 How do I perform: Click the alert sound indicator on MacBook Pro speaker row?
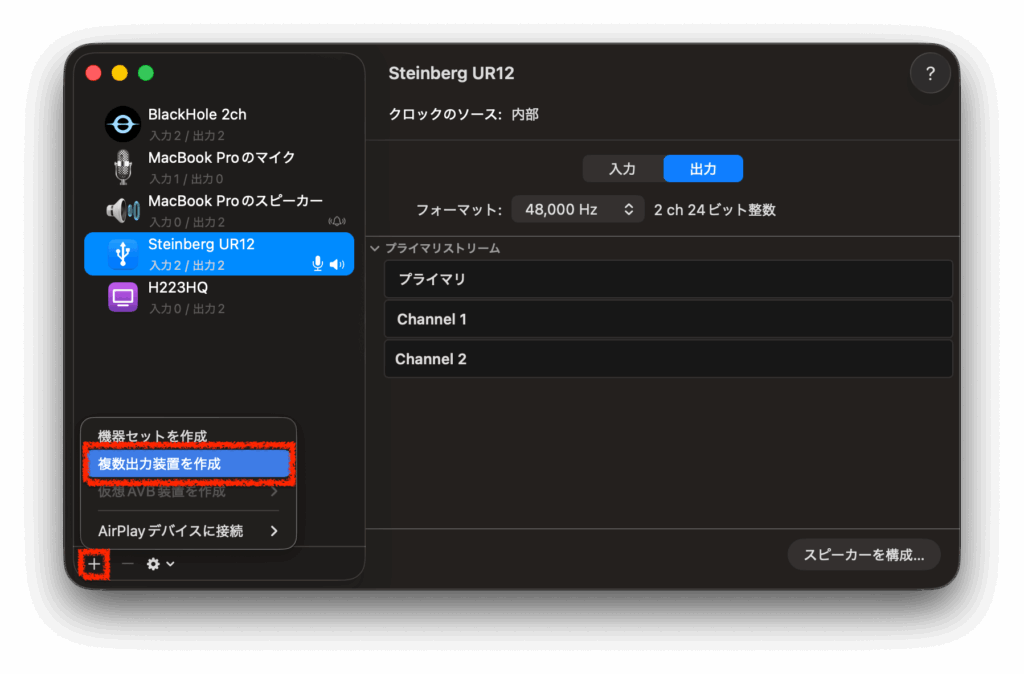click(x=337, y=221)
